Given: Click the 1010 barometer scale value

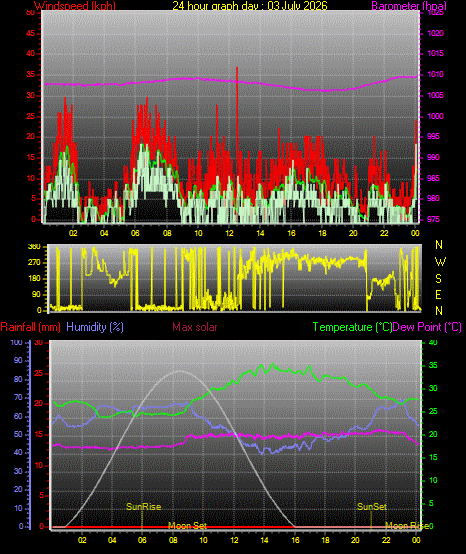Looking at the screenshot, I should point(435,75).
